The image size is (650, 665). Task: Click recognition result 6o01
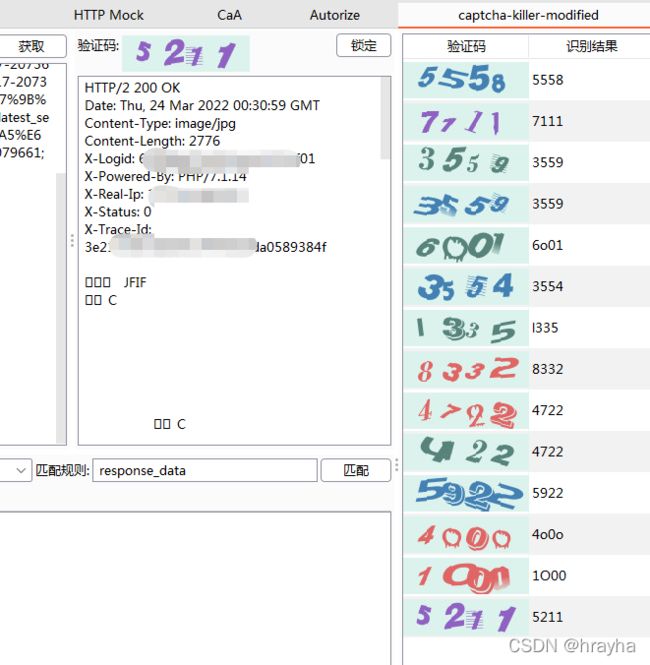[548, 245]
